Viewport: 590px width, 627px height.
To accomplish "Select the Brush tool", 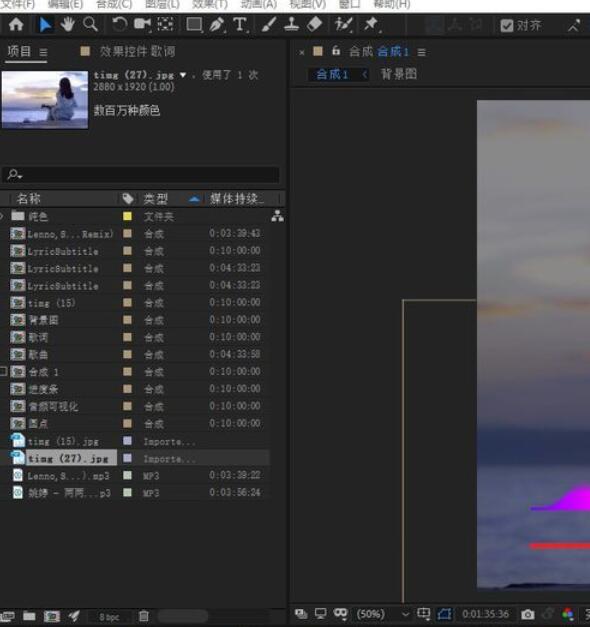I will pyautogui.click(x=268, y=25).
